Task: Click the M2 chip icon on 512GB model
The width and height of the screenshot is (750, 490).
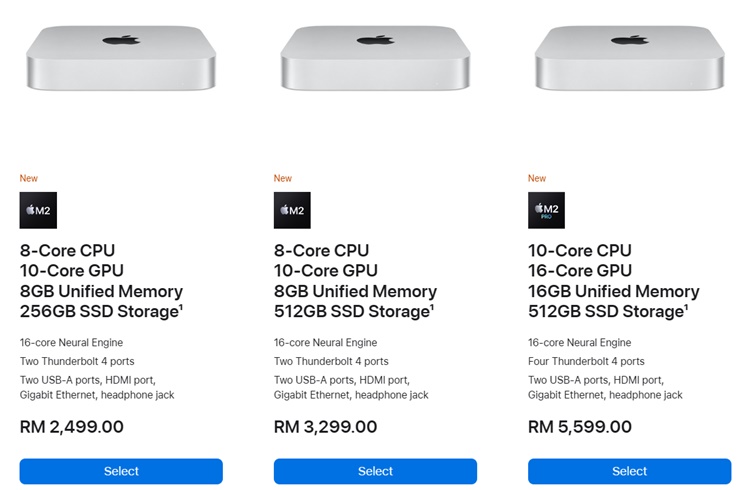Action: click(x=292, y=210)
